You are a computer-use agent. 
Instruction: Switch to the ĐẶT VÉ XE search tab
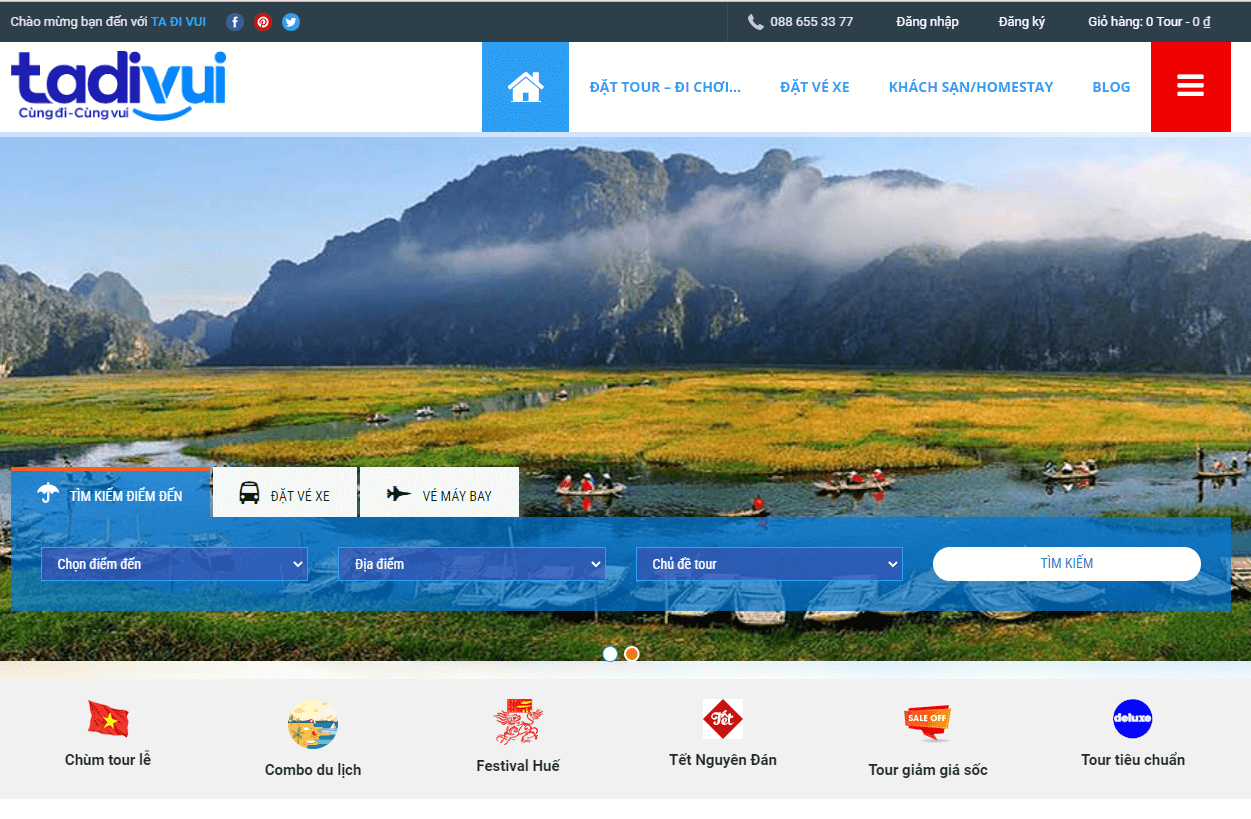click(285, 491)
